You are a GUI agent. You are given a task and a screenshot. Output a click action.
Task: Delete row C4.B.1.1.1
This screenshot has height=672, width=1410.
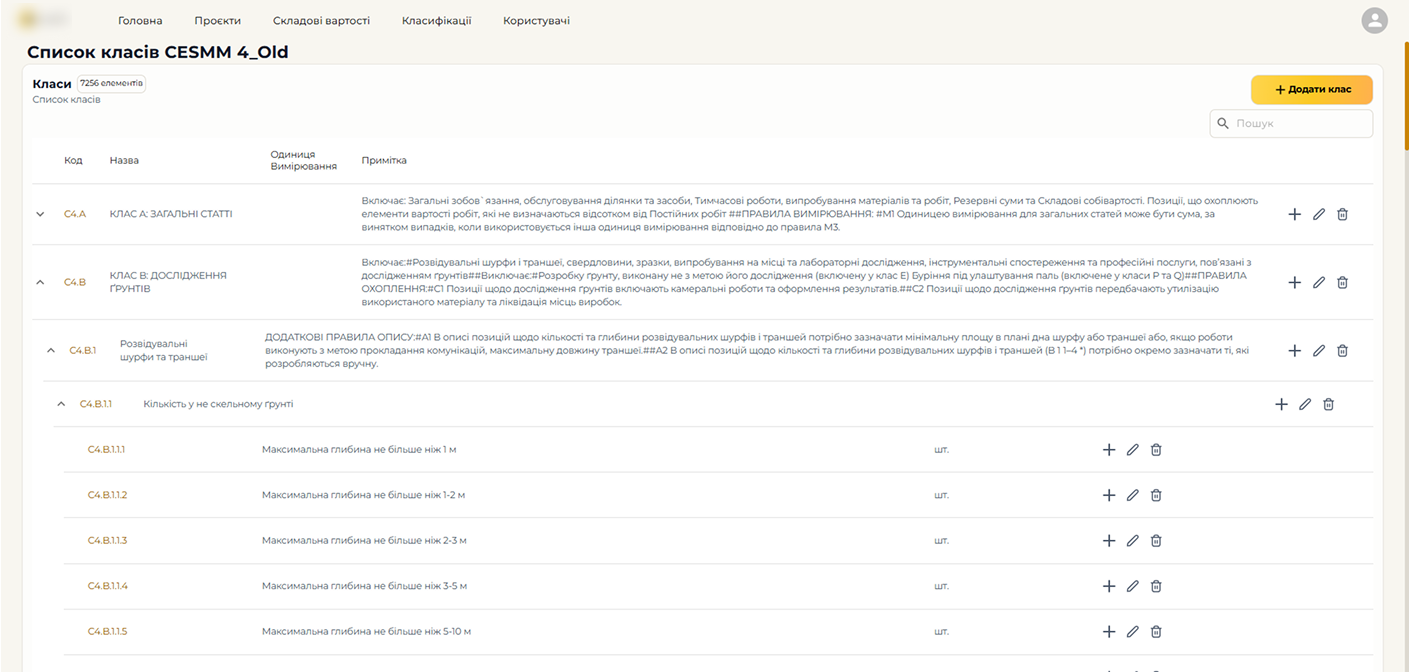pos(1156,450)
